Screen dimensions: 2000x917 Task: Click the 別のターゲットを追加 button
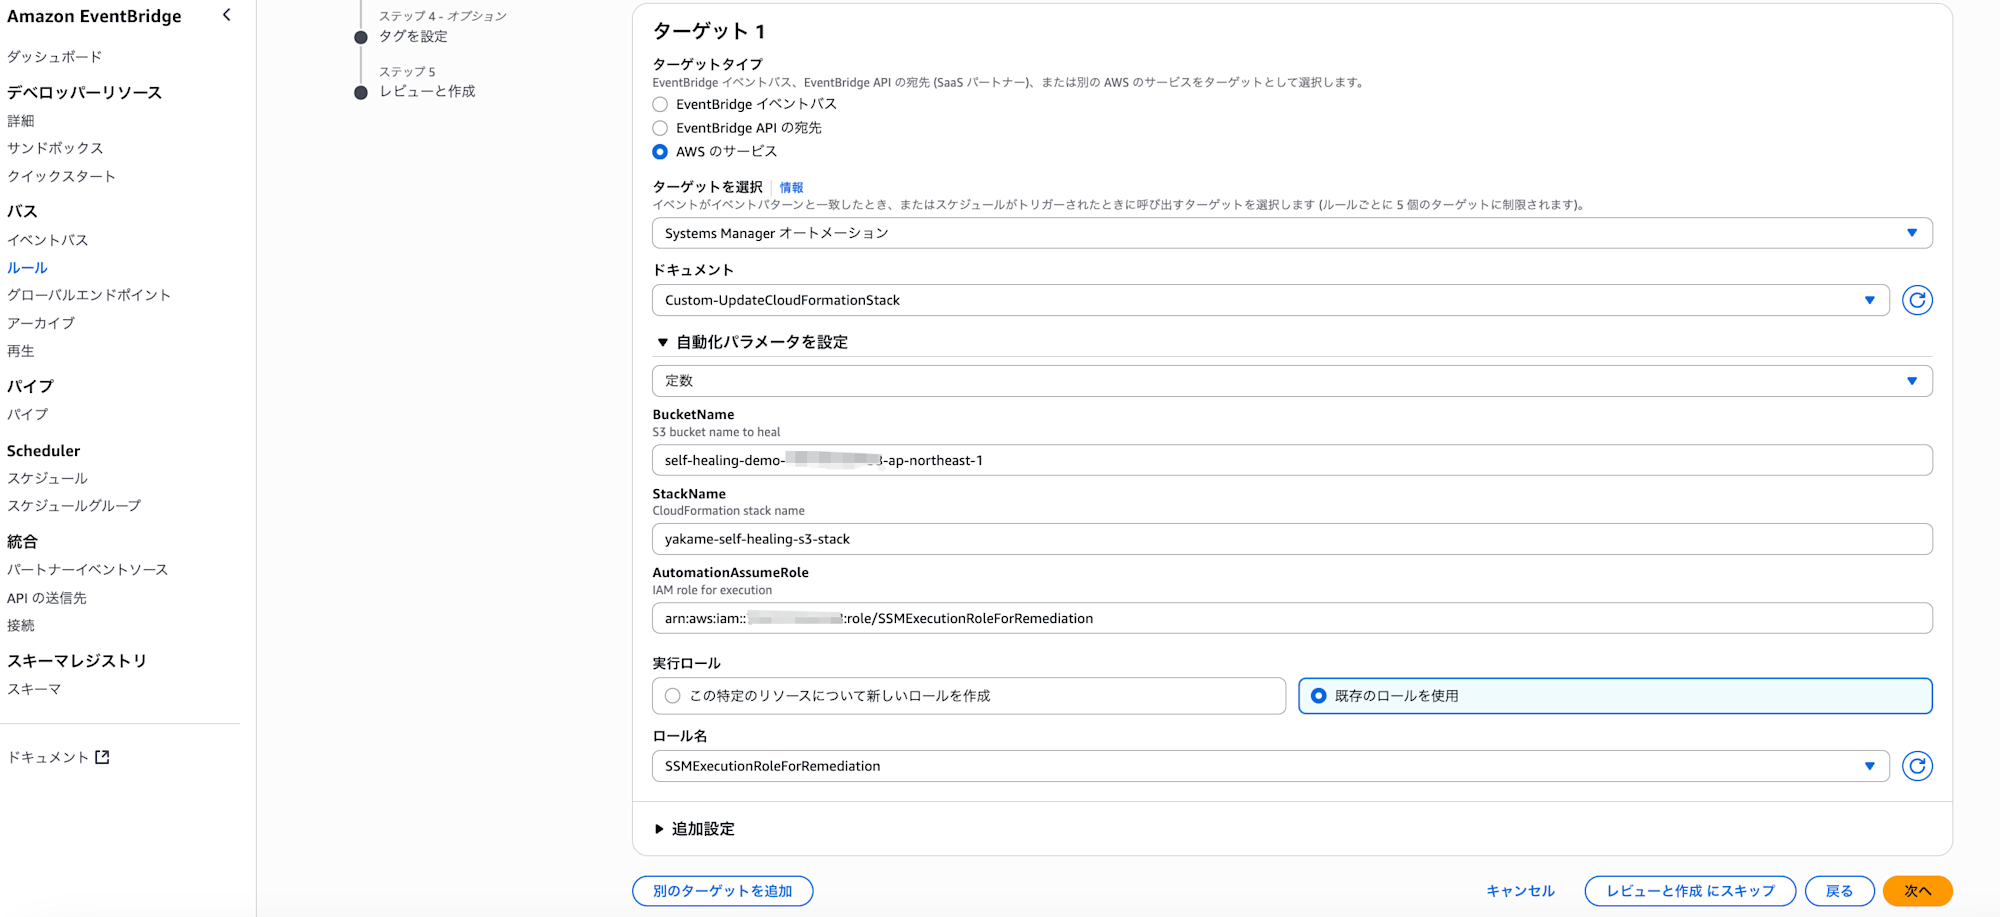[x=722, y=891]
